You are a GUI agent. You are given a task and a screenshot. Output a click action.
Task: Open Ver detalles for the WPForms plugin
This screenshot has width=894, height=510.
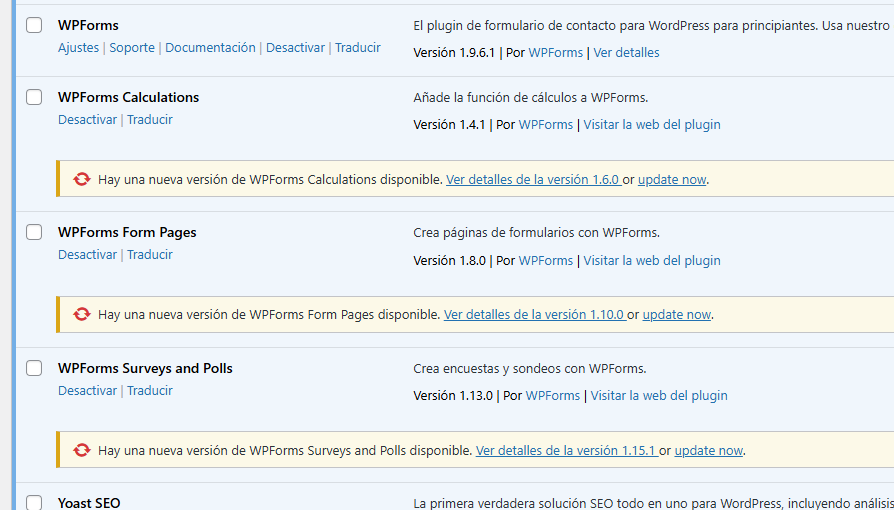626,52
